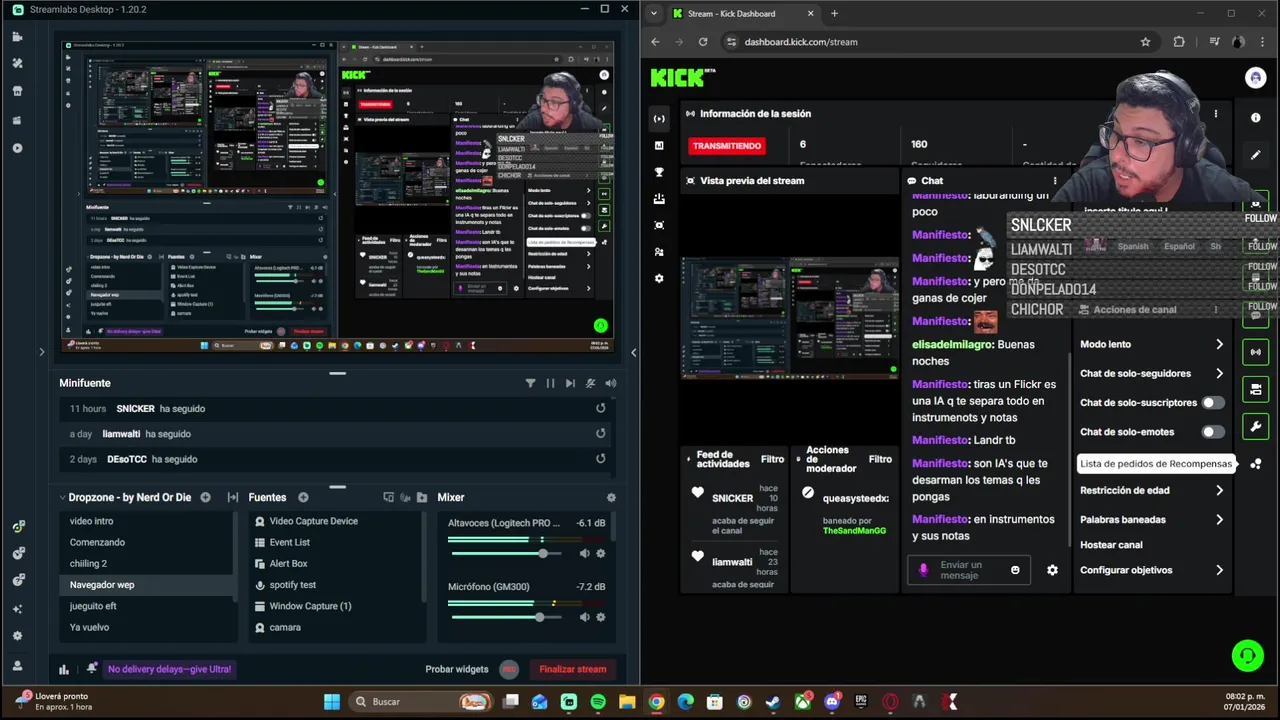Add a new source next to Fuentes
1280x720 pixels.
tap(303, 497)
